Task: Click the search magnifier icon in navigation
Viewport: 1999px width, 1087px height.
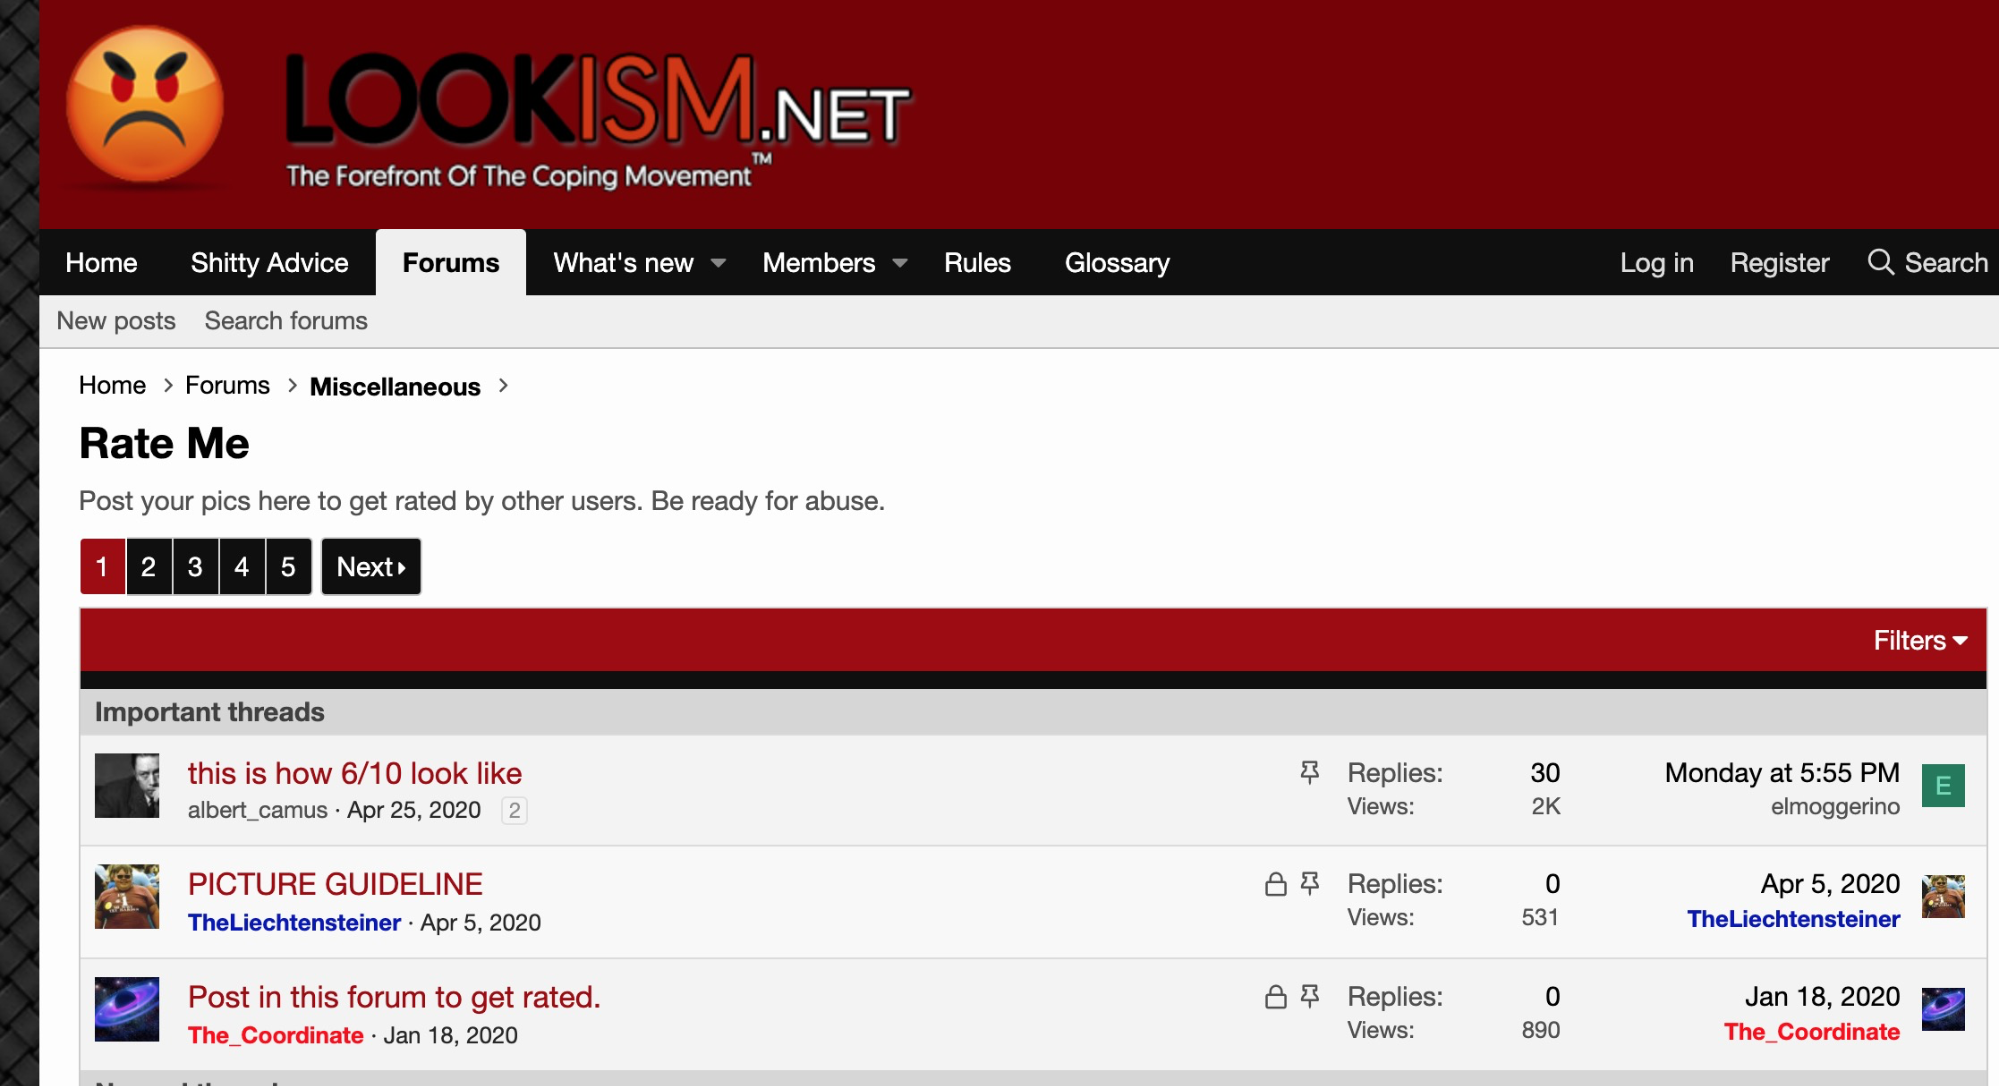Action: tap(1883, 260)
